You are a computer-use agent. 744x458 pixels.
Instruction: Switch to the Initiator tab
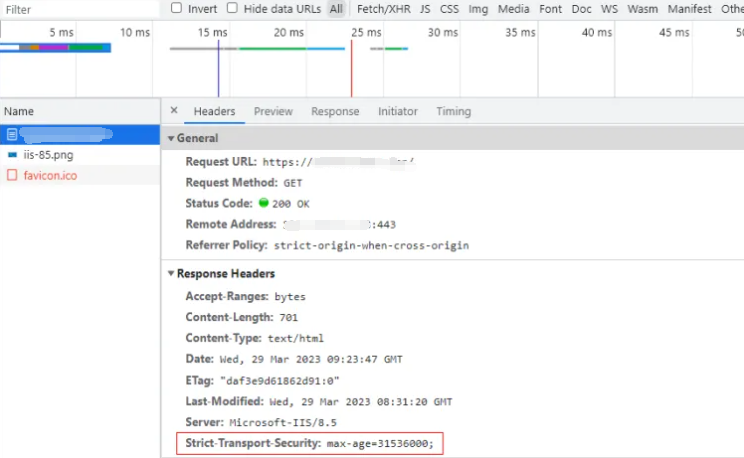click(x=397, y=111)
